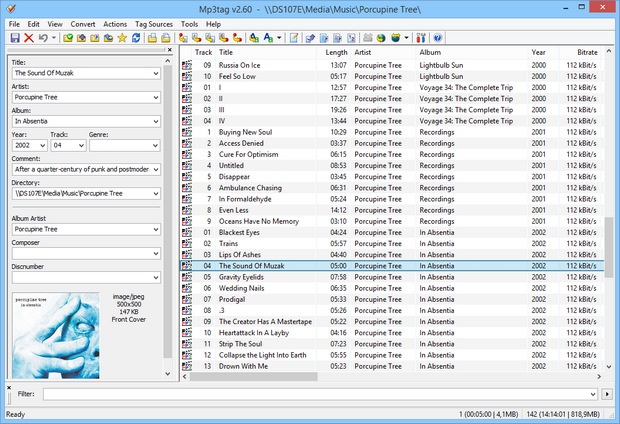Sort by the Title column header
The width and height of the screenshot is (620, 424).
click(x=267, y=52)
